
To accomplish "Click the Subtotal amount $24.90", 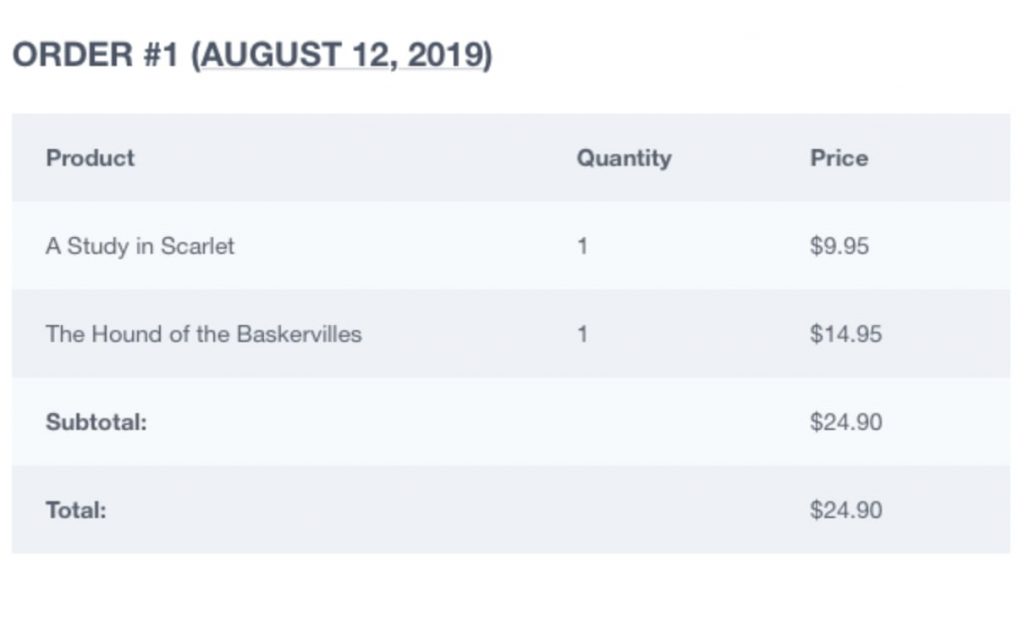I will click(x=846, y=423).
